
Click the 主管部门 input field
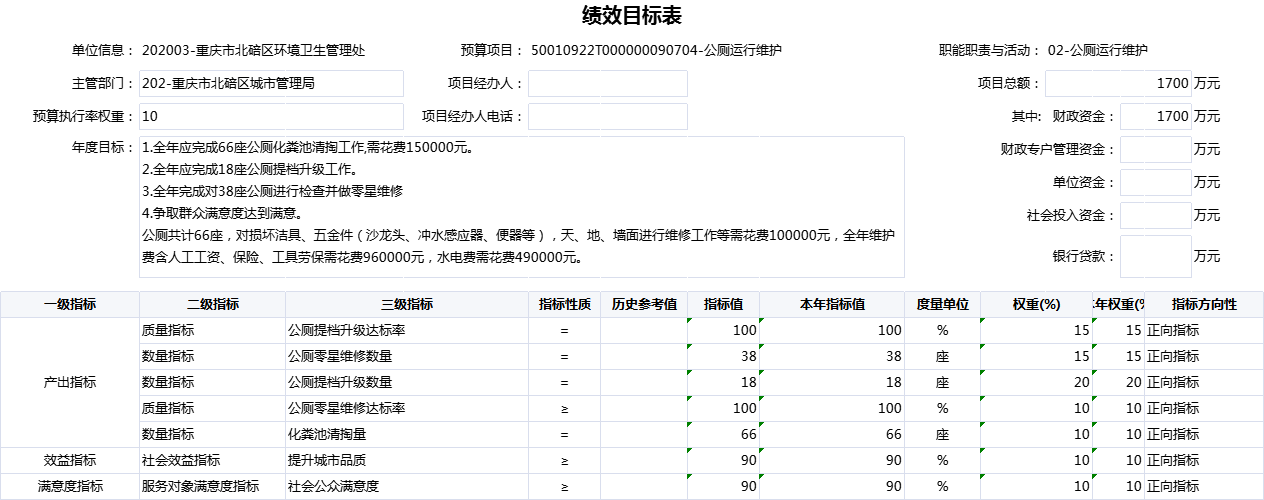271,84
